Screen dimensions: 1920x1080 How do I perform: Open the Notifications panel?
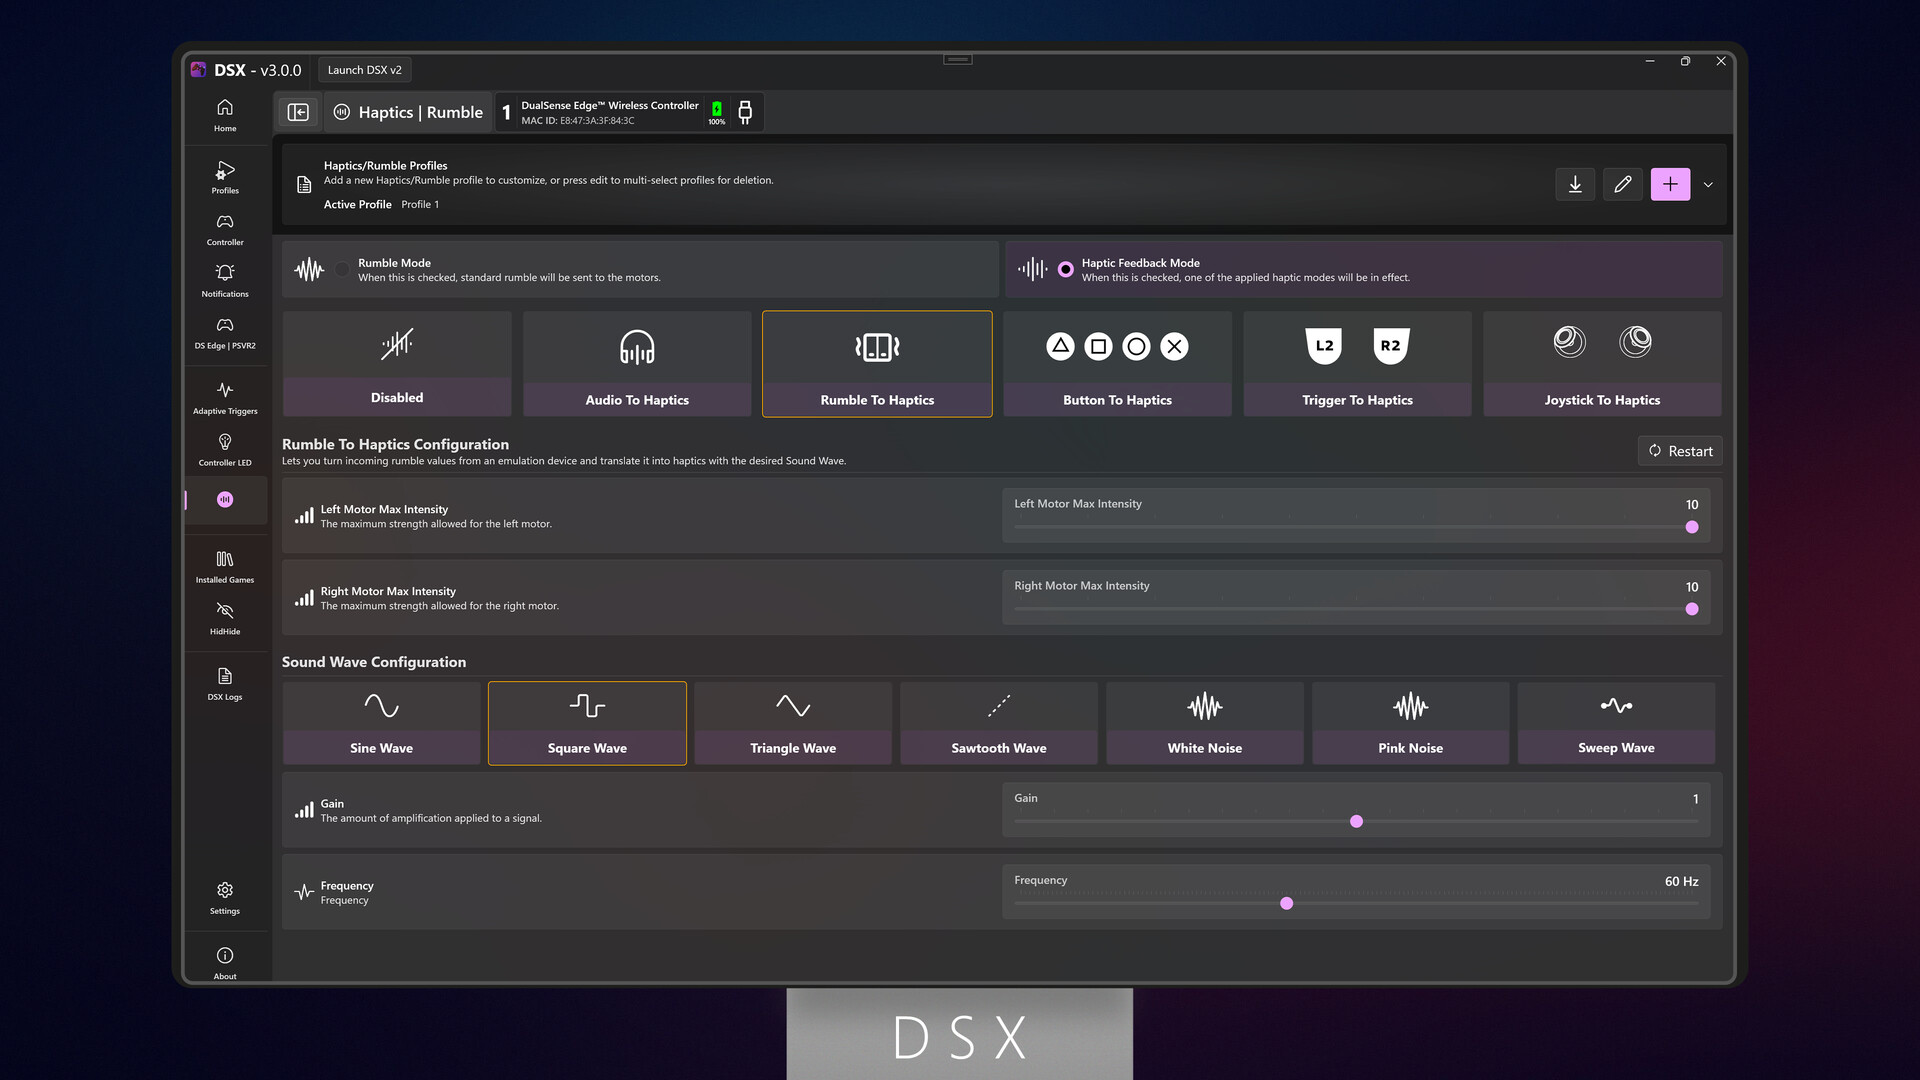(x=224, y=281)
